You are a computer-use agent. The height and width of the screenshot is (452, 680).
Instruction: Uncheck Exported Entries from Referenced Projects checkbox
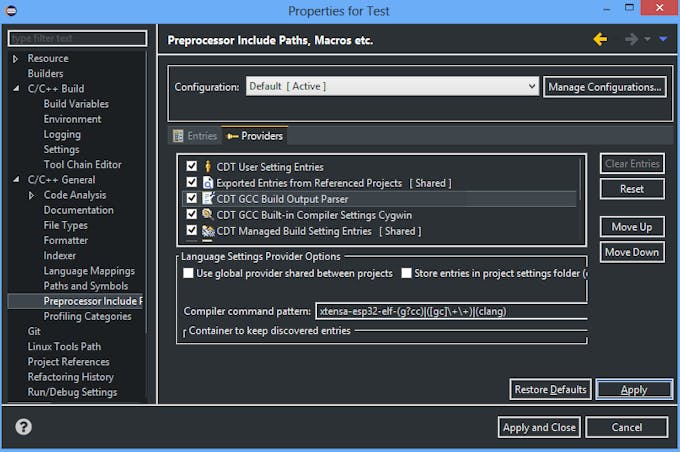[x=191, y=182]
